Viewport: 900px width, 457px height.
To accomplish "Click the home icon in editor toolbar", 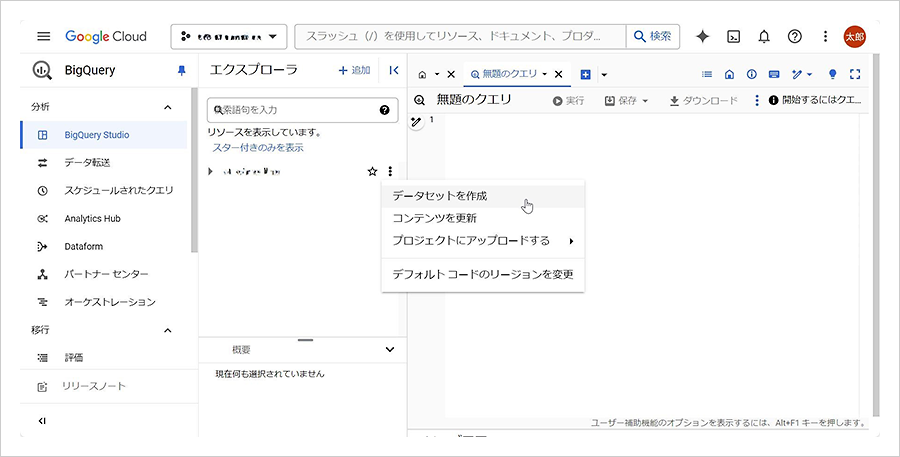I will (730, 74).
